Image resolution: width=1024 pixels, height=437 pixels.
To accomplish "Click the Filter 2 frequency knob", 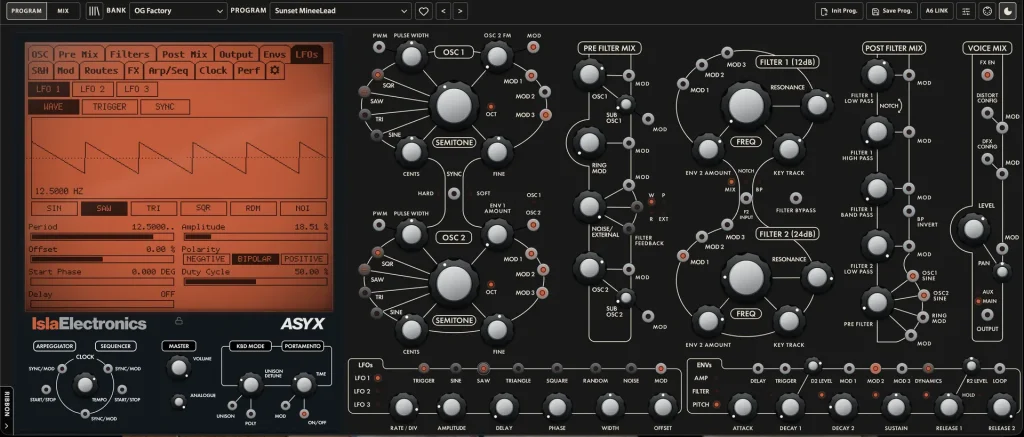I will (746, 278).
